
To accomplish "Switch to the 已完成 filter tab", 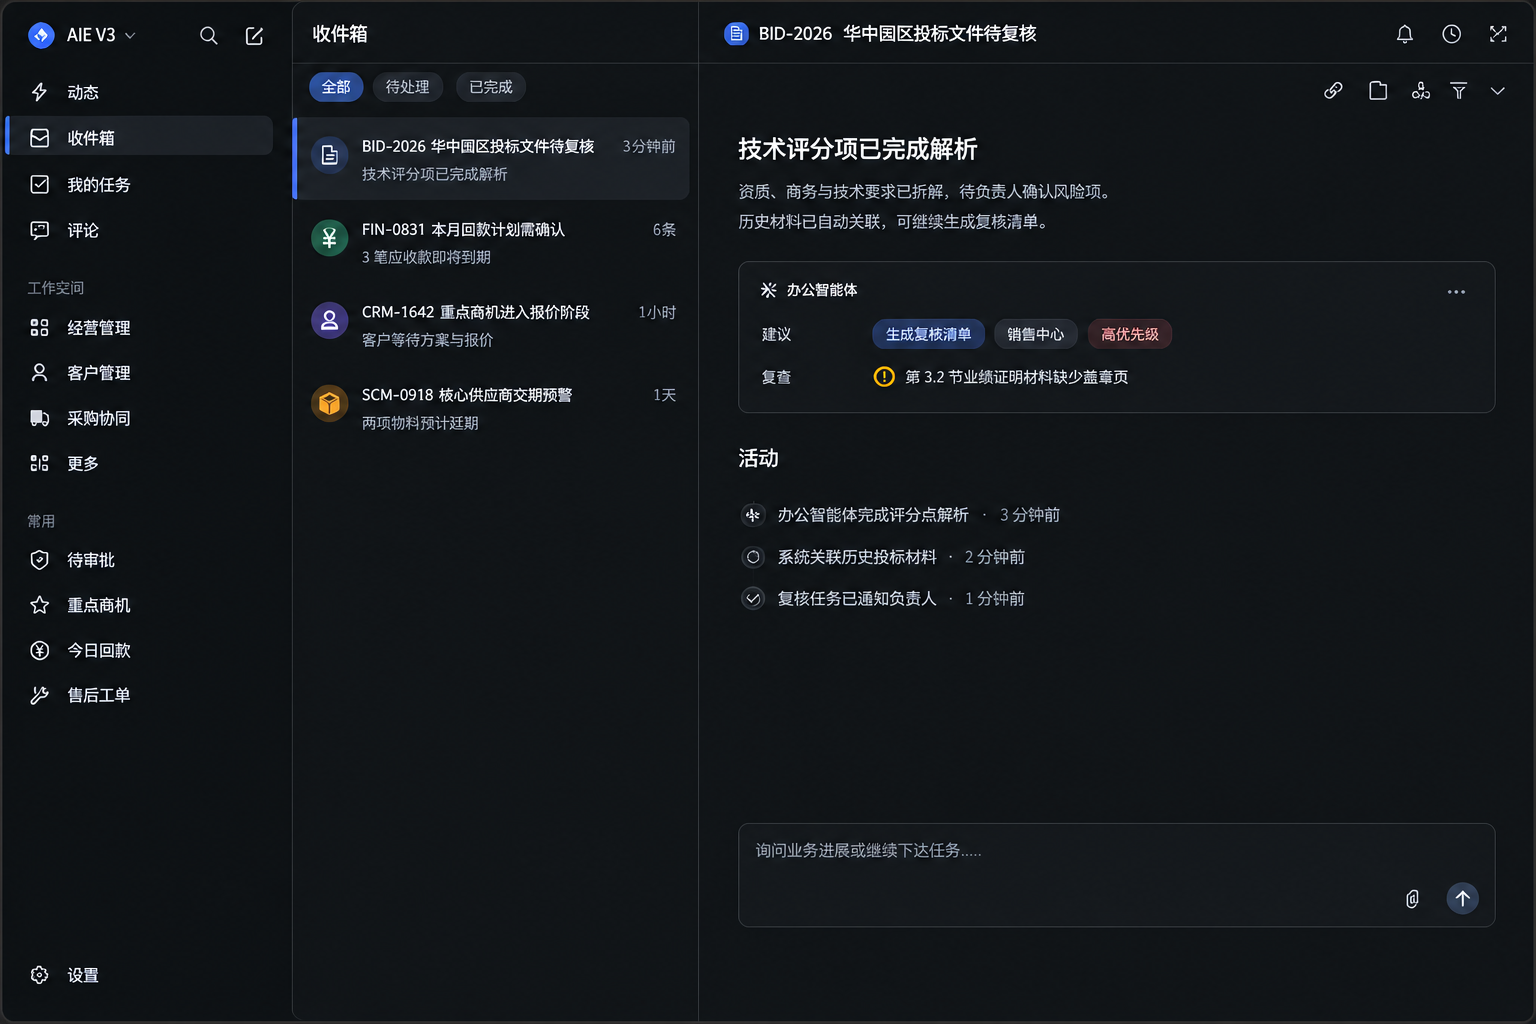I will [x=491, y=87].
